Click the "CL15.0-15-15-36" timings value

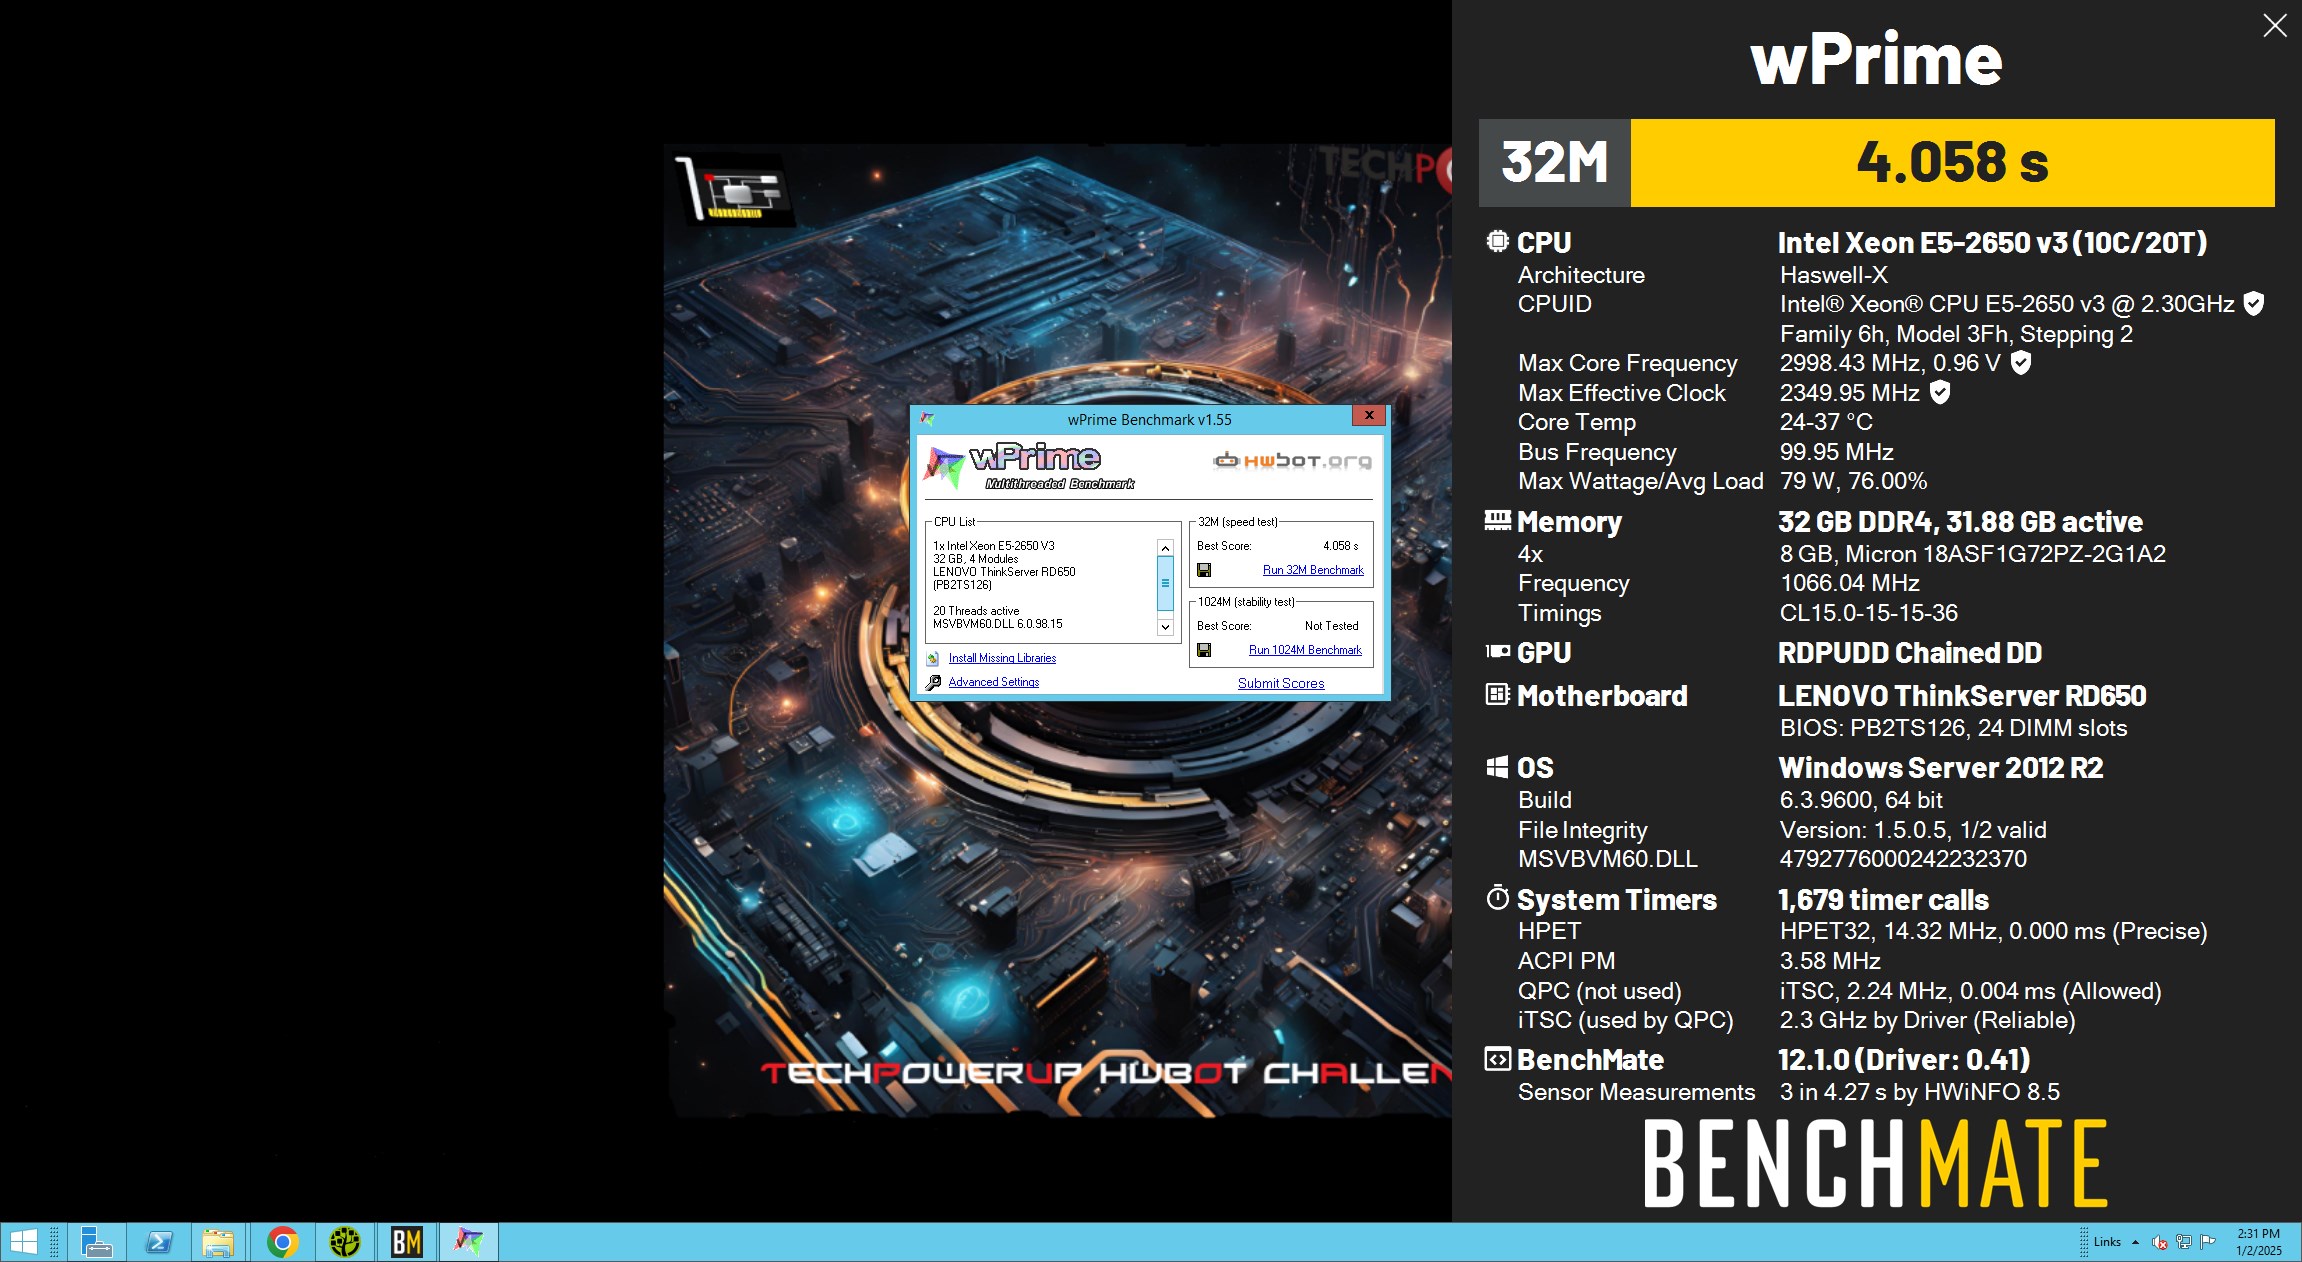[1869, 613]
